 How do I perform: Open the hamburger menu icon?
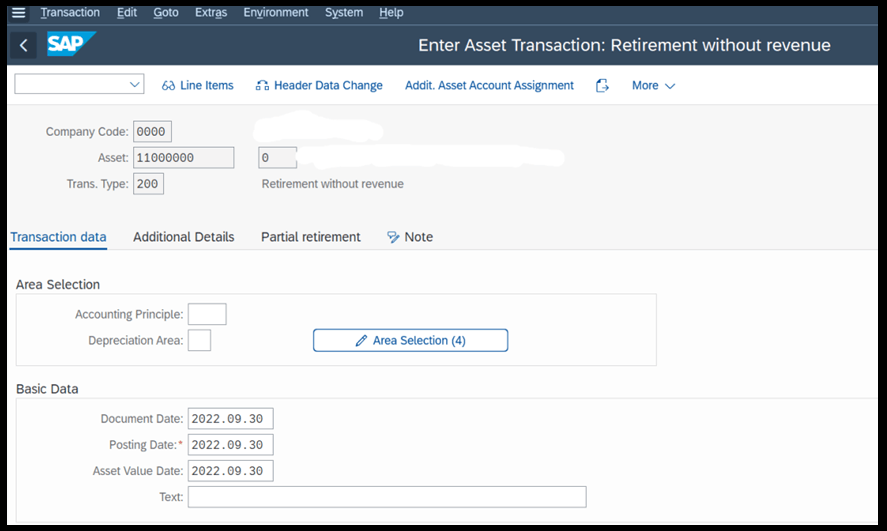[19, 12]
